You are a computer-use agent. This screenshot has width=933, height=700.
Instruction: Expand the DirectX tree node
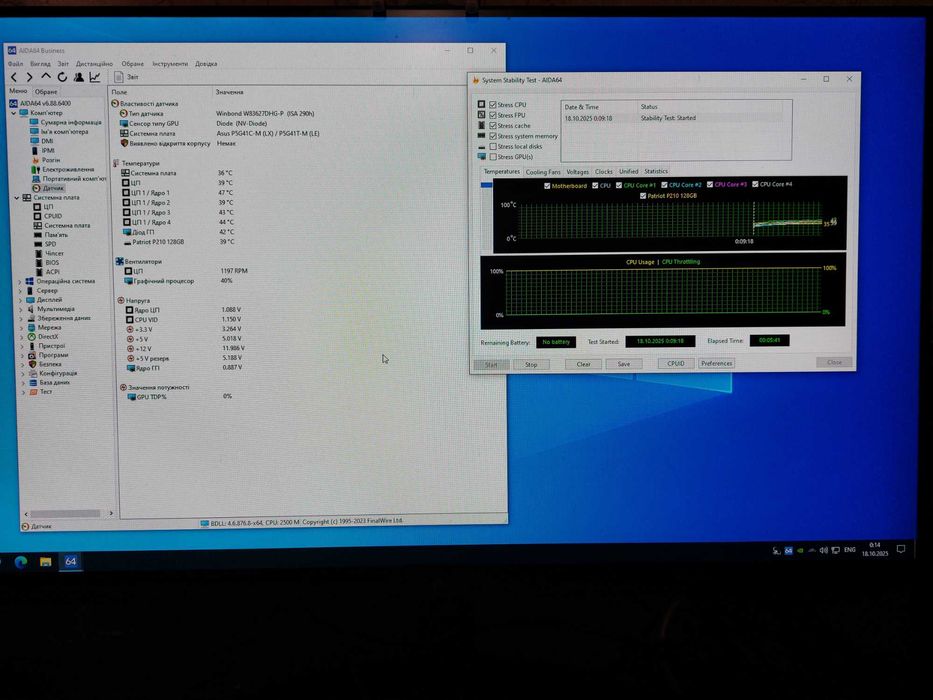22,337
